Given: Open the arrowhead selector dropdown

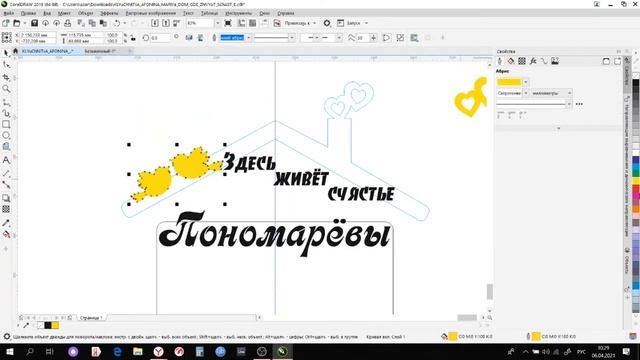Looking at the screenshot, I should pos(339,38).
